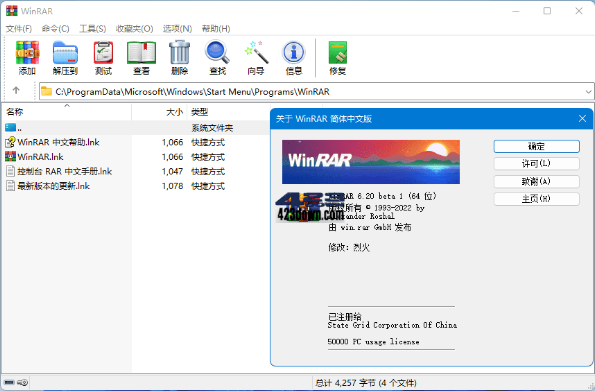The width and height of the screenshot is (595, 391).
Task: Click the document icon of 控制台 RAR 中文手册.lnk
Action: [x=11, y=171]
